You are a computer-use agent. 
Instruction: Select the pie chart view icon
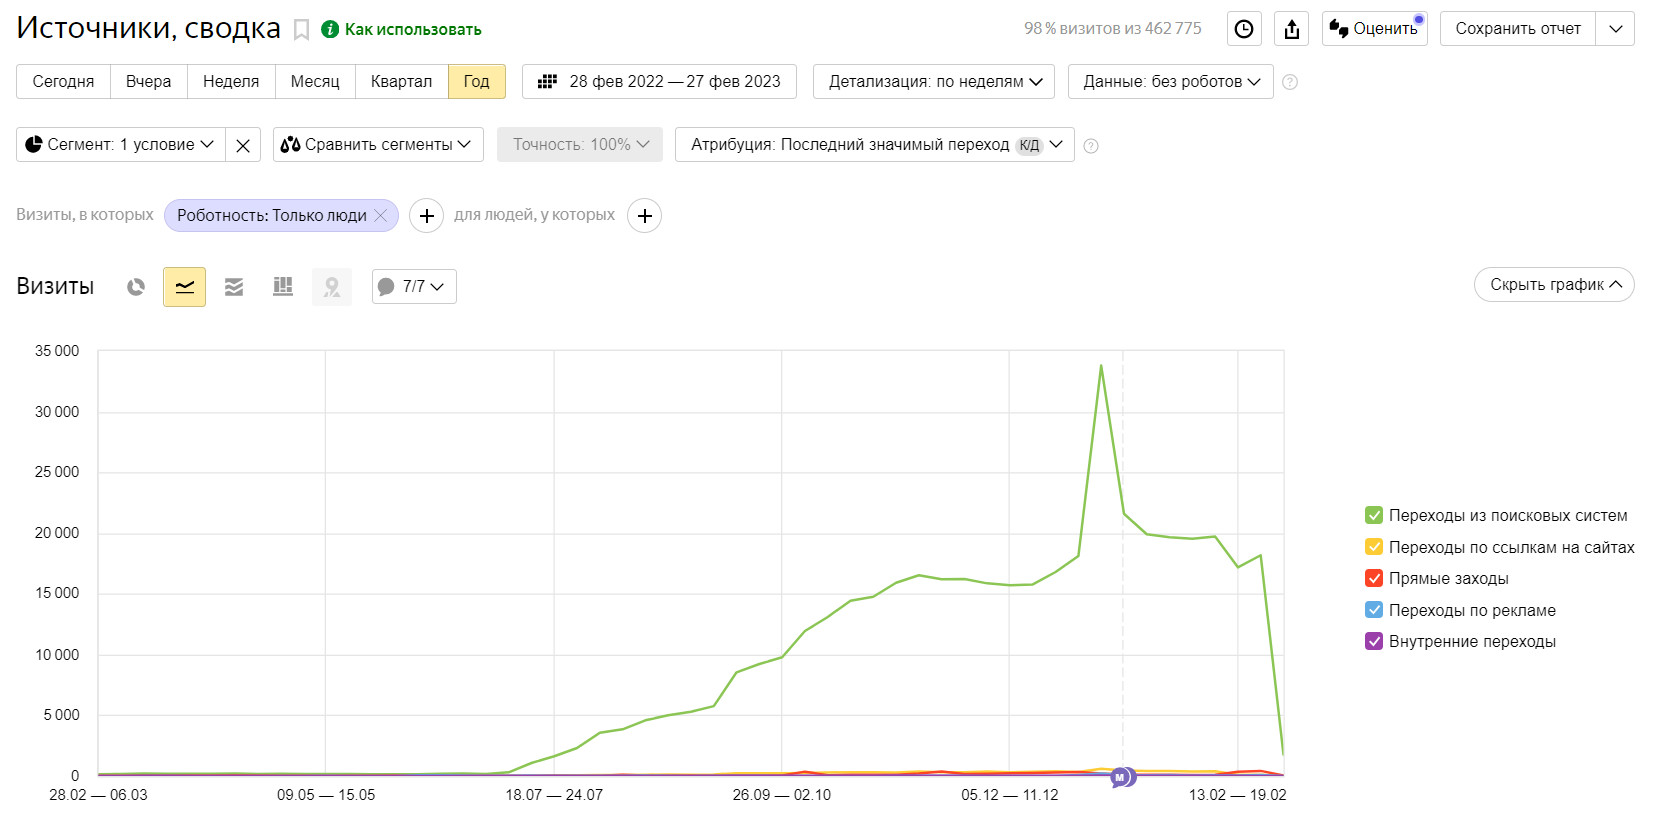point(136,287)
